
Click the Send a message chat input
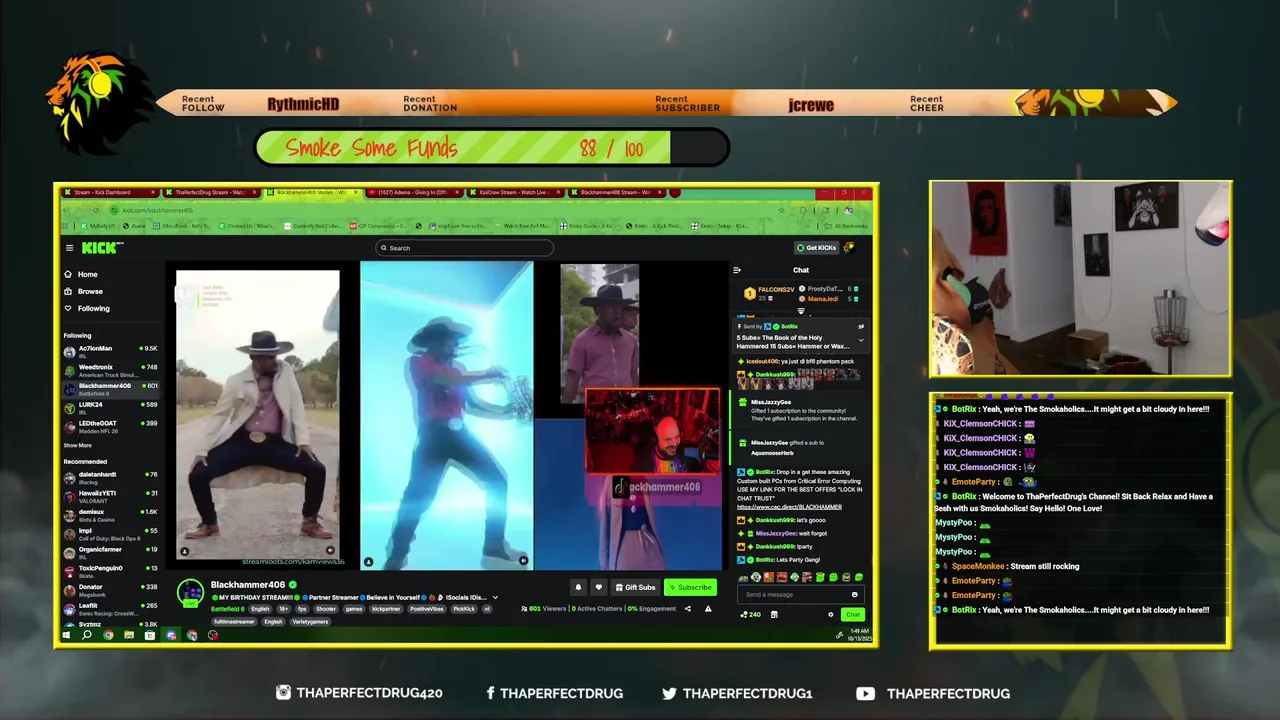802,594
